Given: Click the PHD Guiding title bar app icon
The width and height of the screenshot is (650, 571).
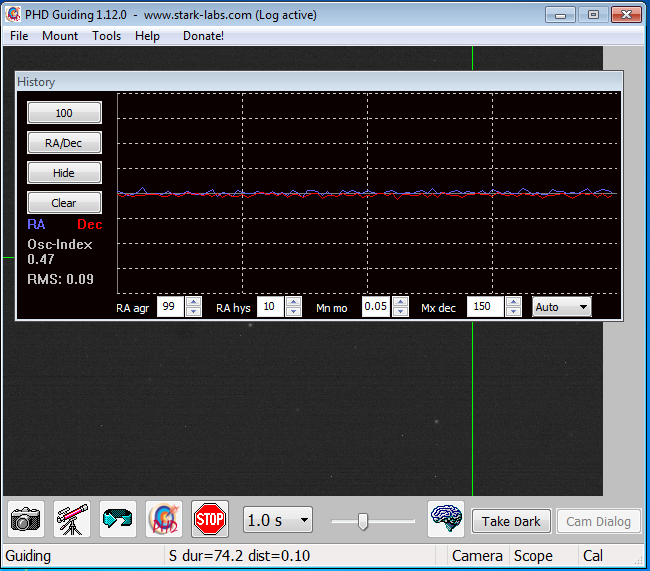Looking at the screenshot, I should tap(13, 15).
